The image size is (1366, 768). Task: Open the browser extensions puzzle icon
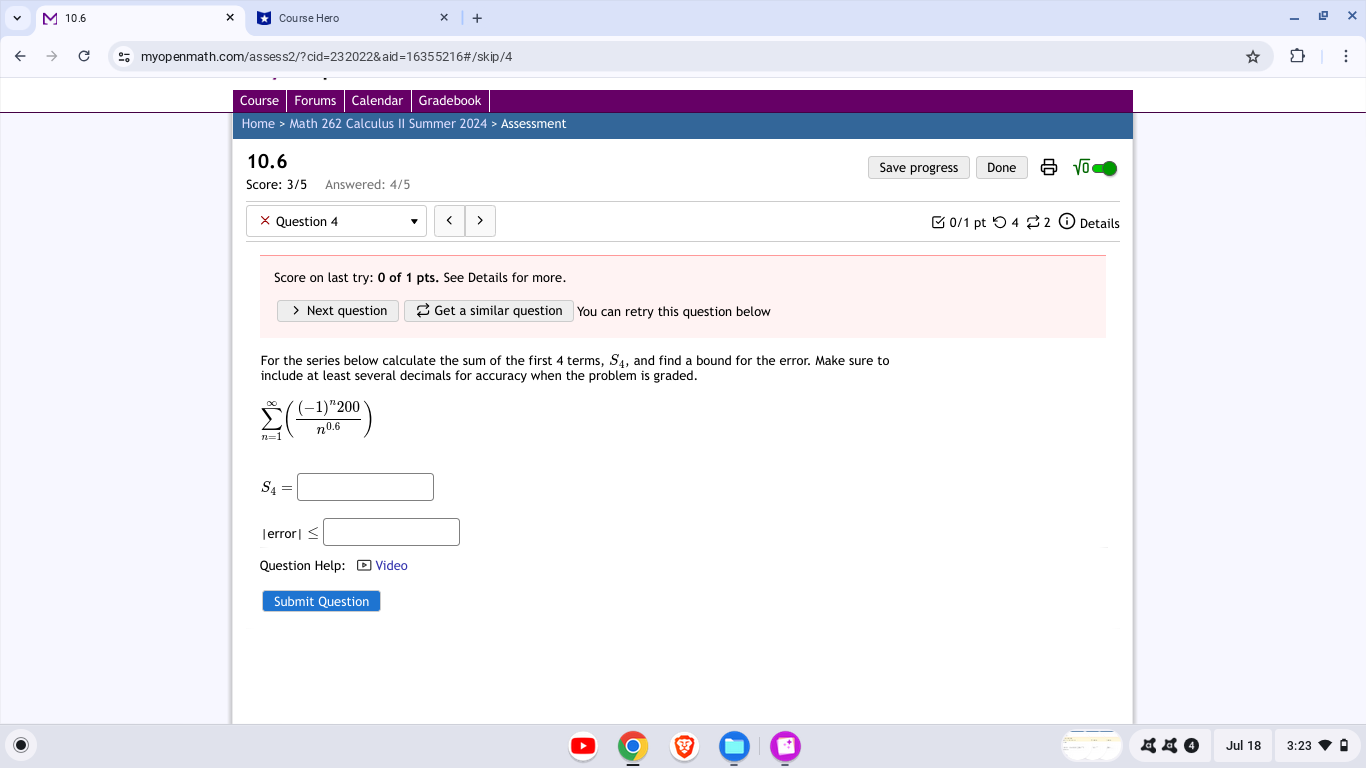click(1298, 56)
